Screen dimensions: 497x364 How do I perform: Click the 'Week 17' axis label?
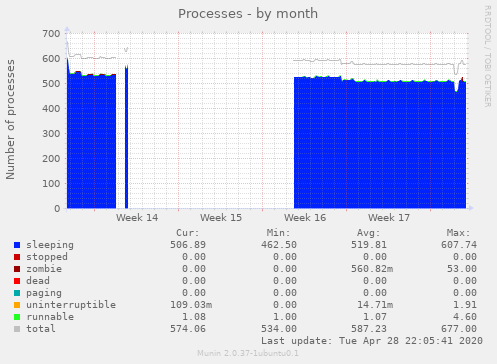pos(389,218)
